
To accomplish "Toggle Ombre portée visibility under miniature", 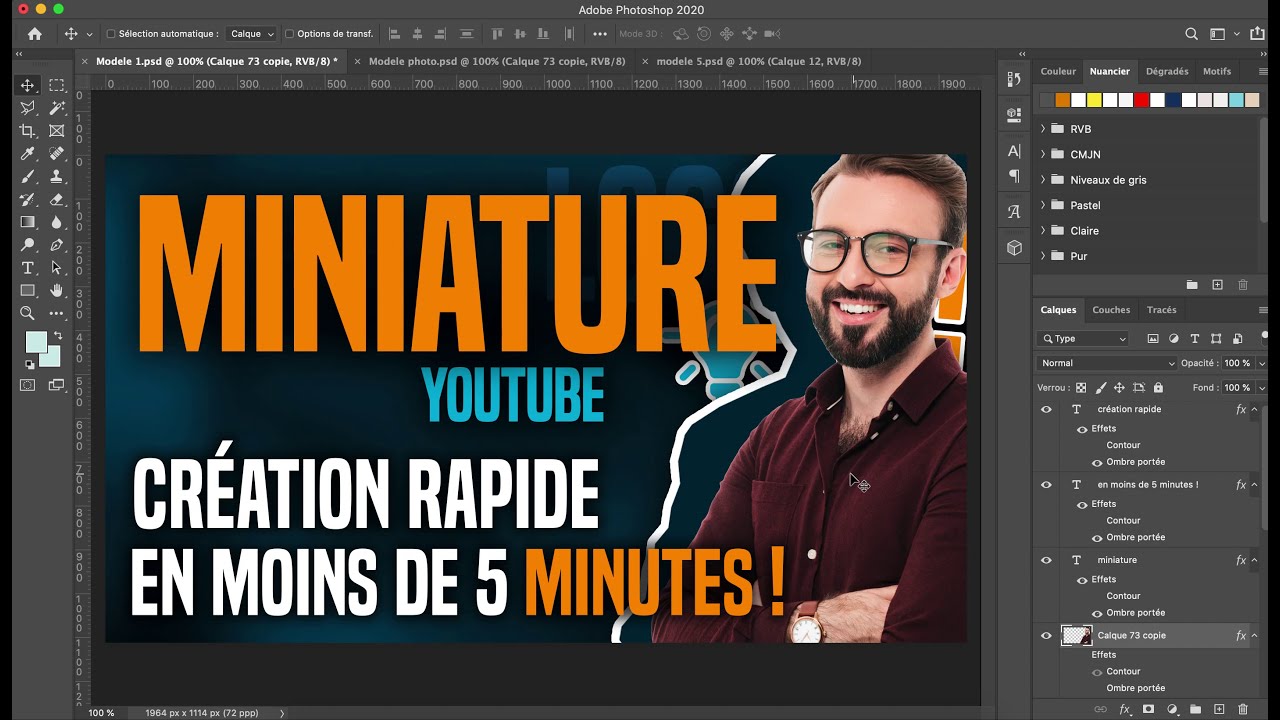I will point(1097,613).
